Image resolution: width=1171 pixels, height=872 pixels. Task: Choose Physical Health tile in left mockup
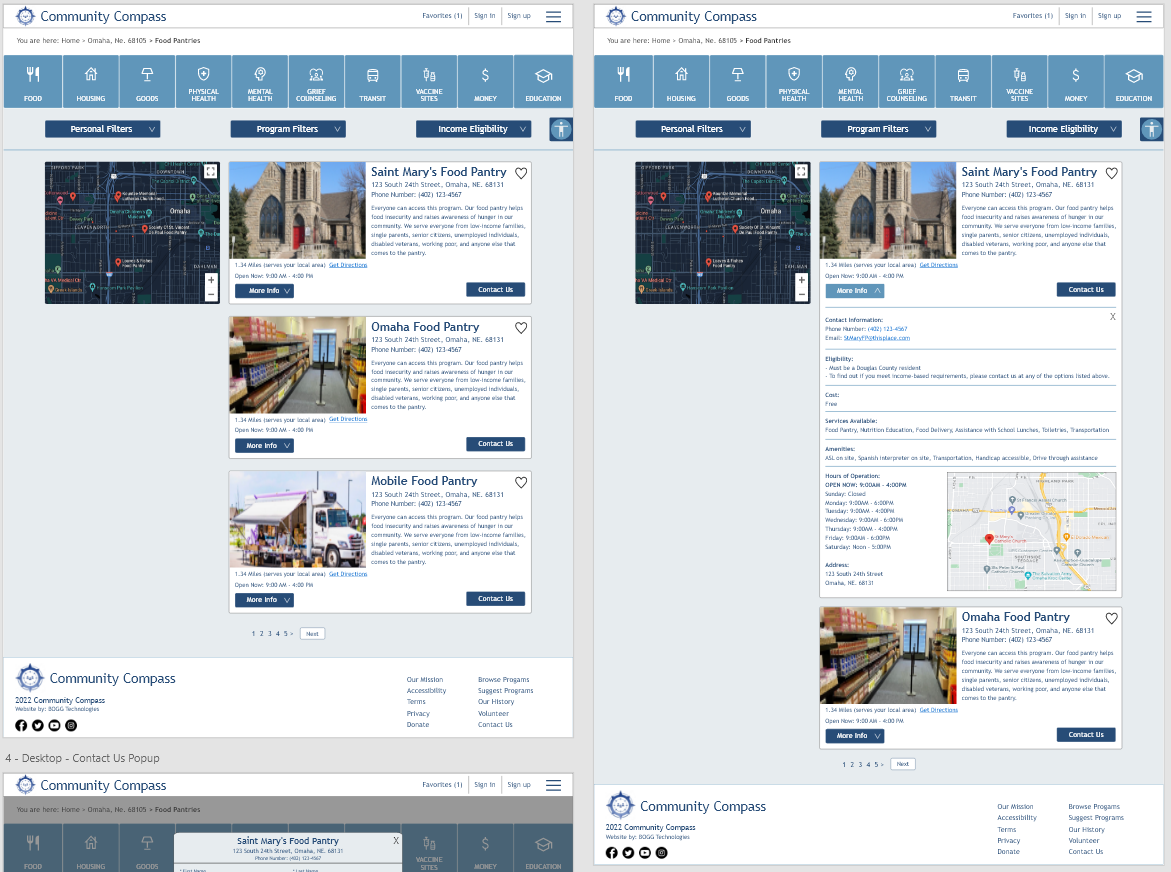point(203,81)
